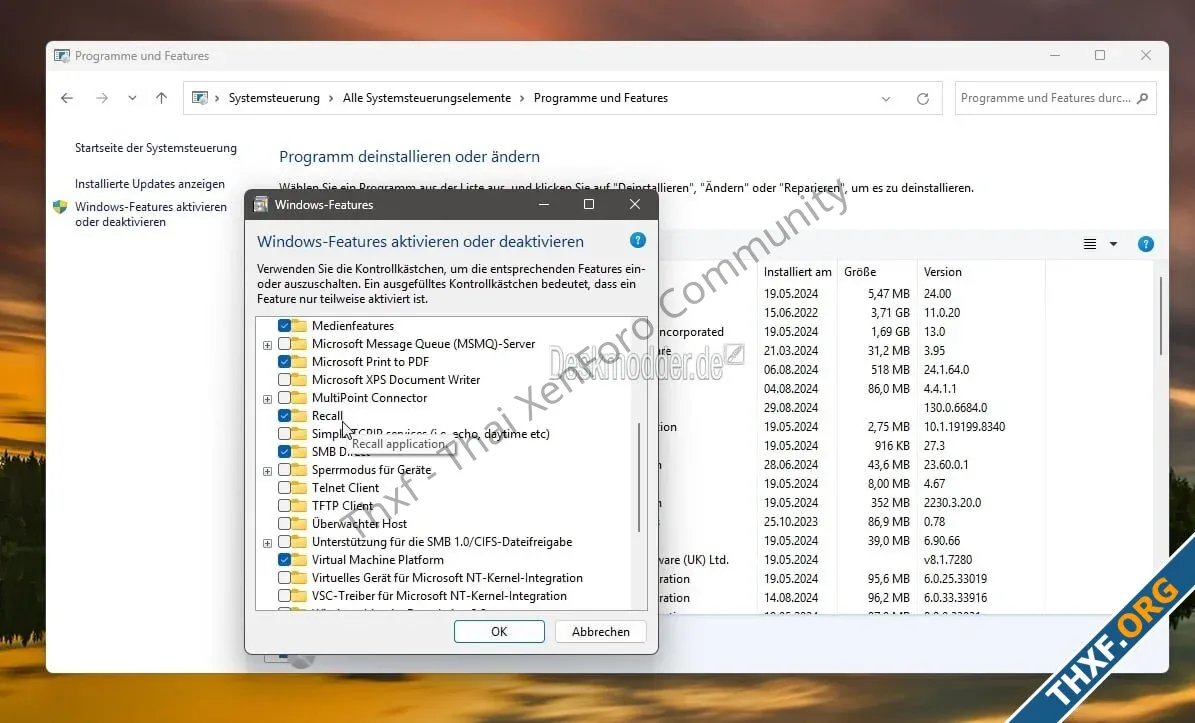Enable Microsoft XPS Document Writer checkbox
Image resolution: width=1195 pixels, height=723 pixels.
(284, 379)
